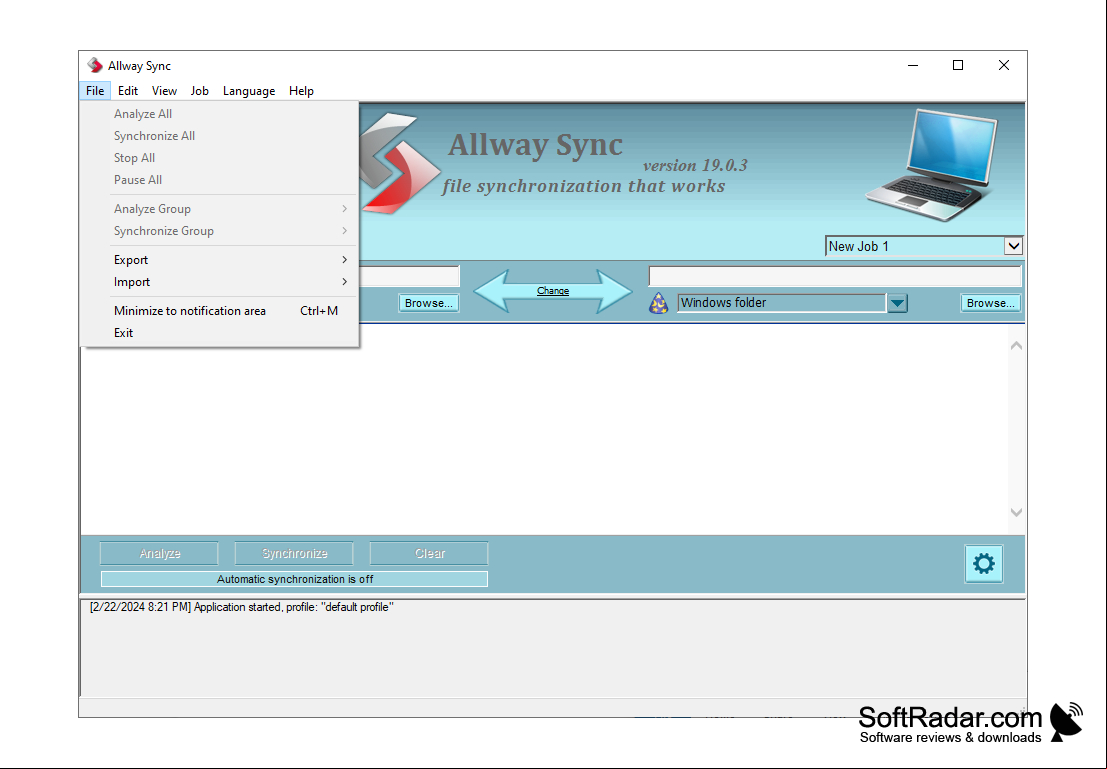This screenshot has height=769, width=1107.
Task: Expand the Import submenu
Action: (220, 281)
